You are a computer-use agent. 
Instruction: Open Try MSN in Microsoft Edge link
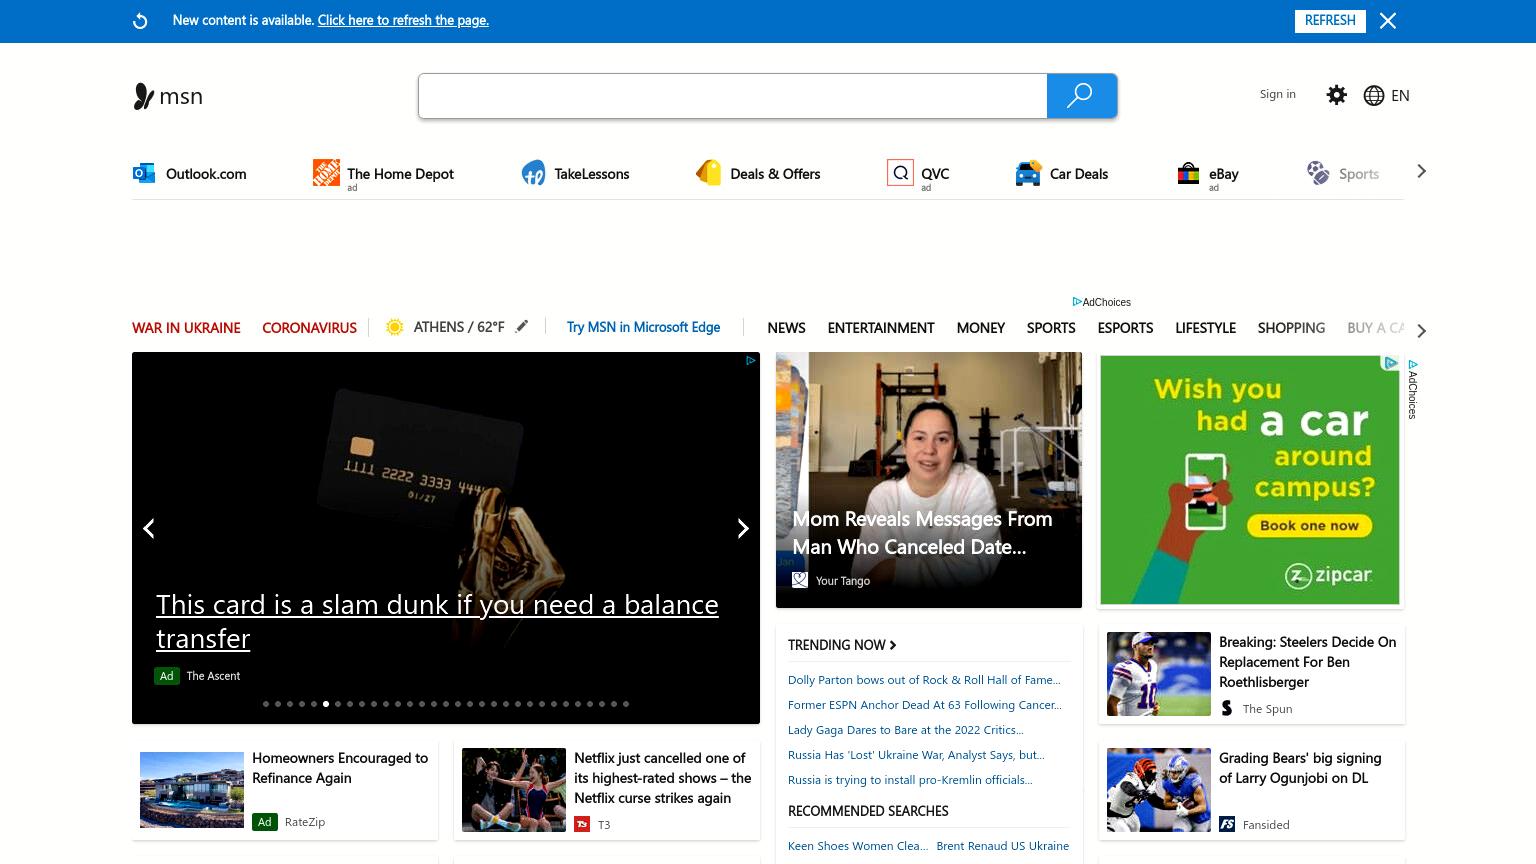point(643,327)
